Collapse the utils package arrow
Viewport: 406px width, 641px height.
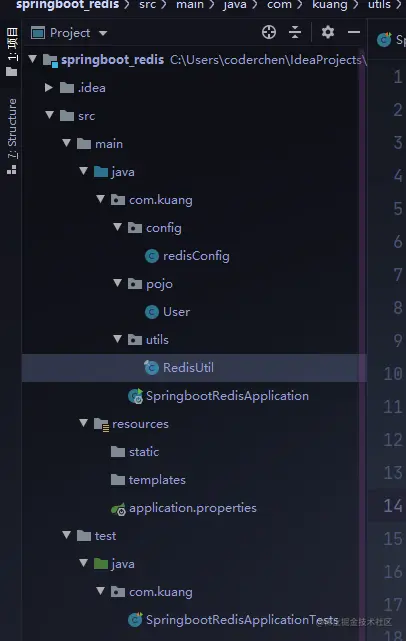118,338
